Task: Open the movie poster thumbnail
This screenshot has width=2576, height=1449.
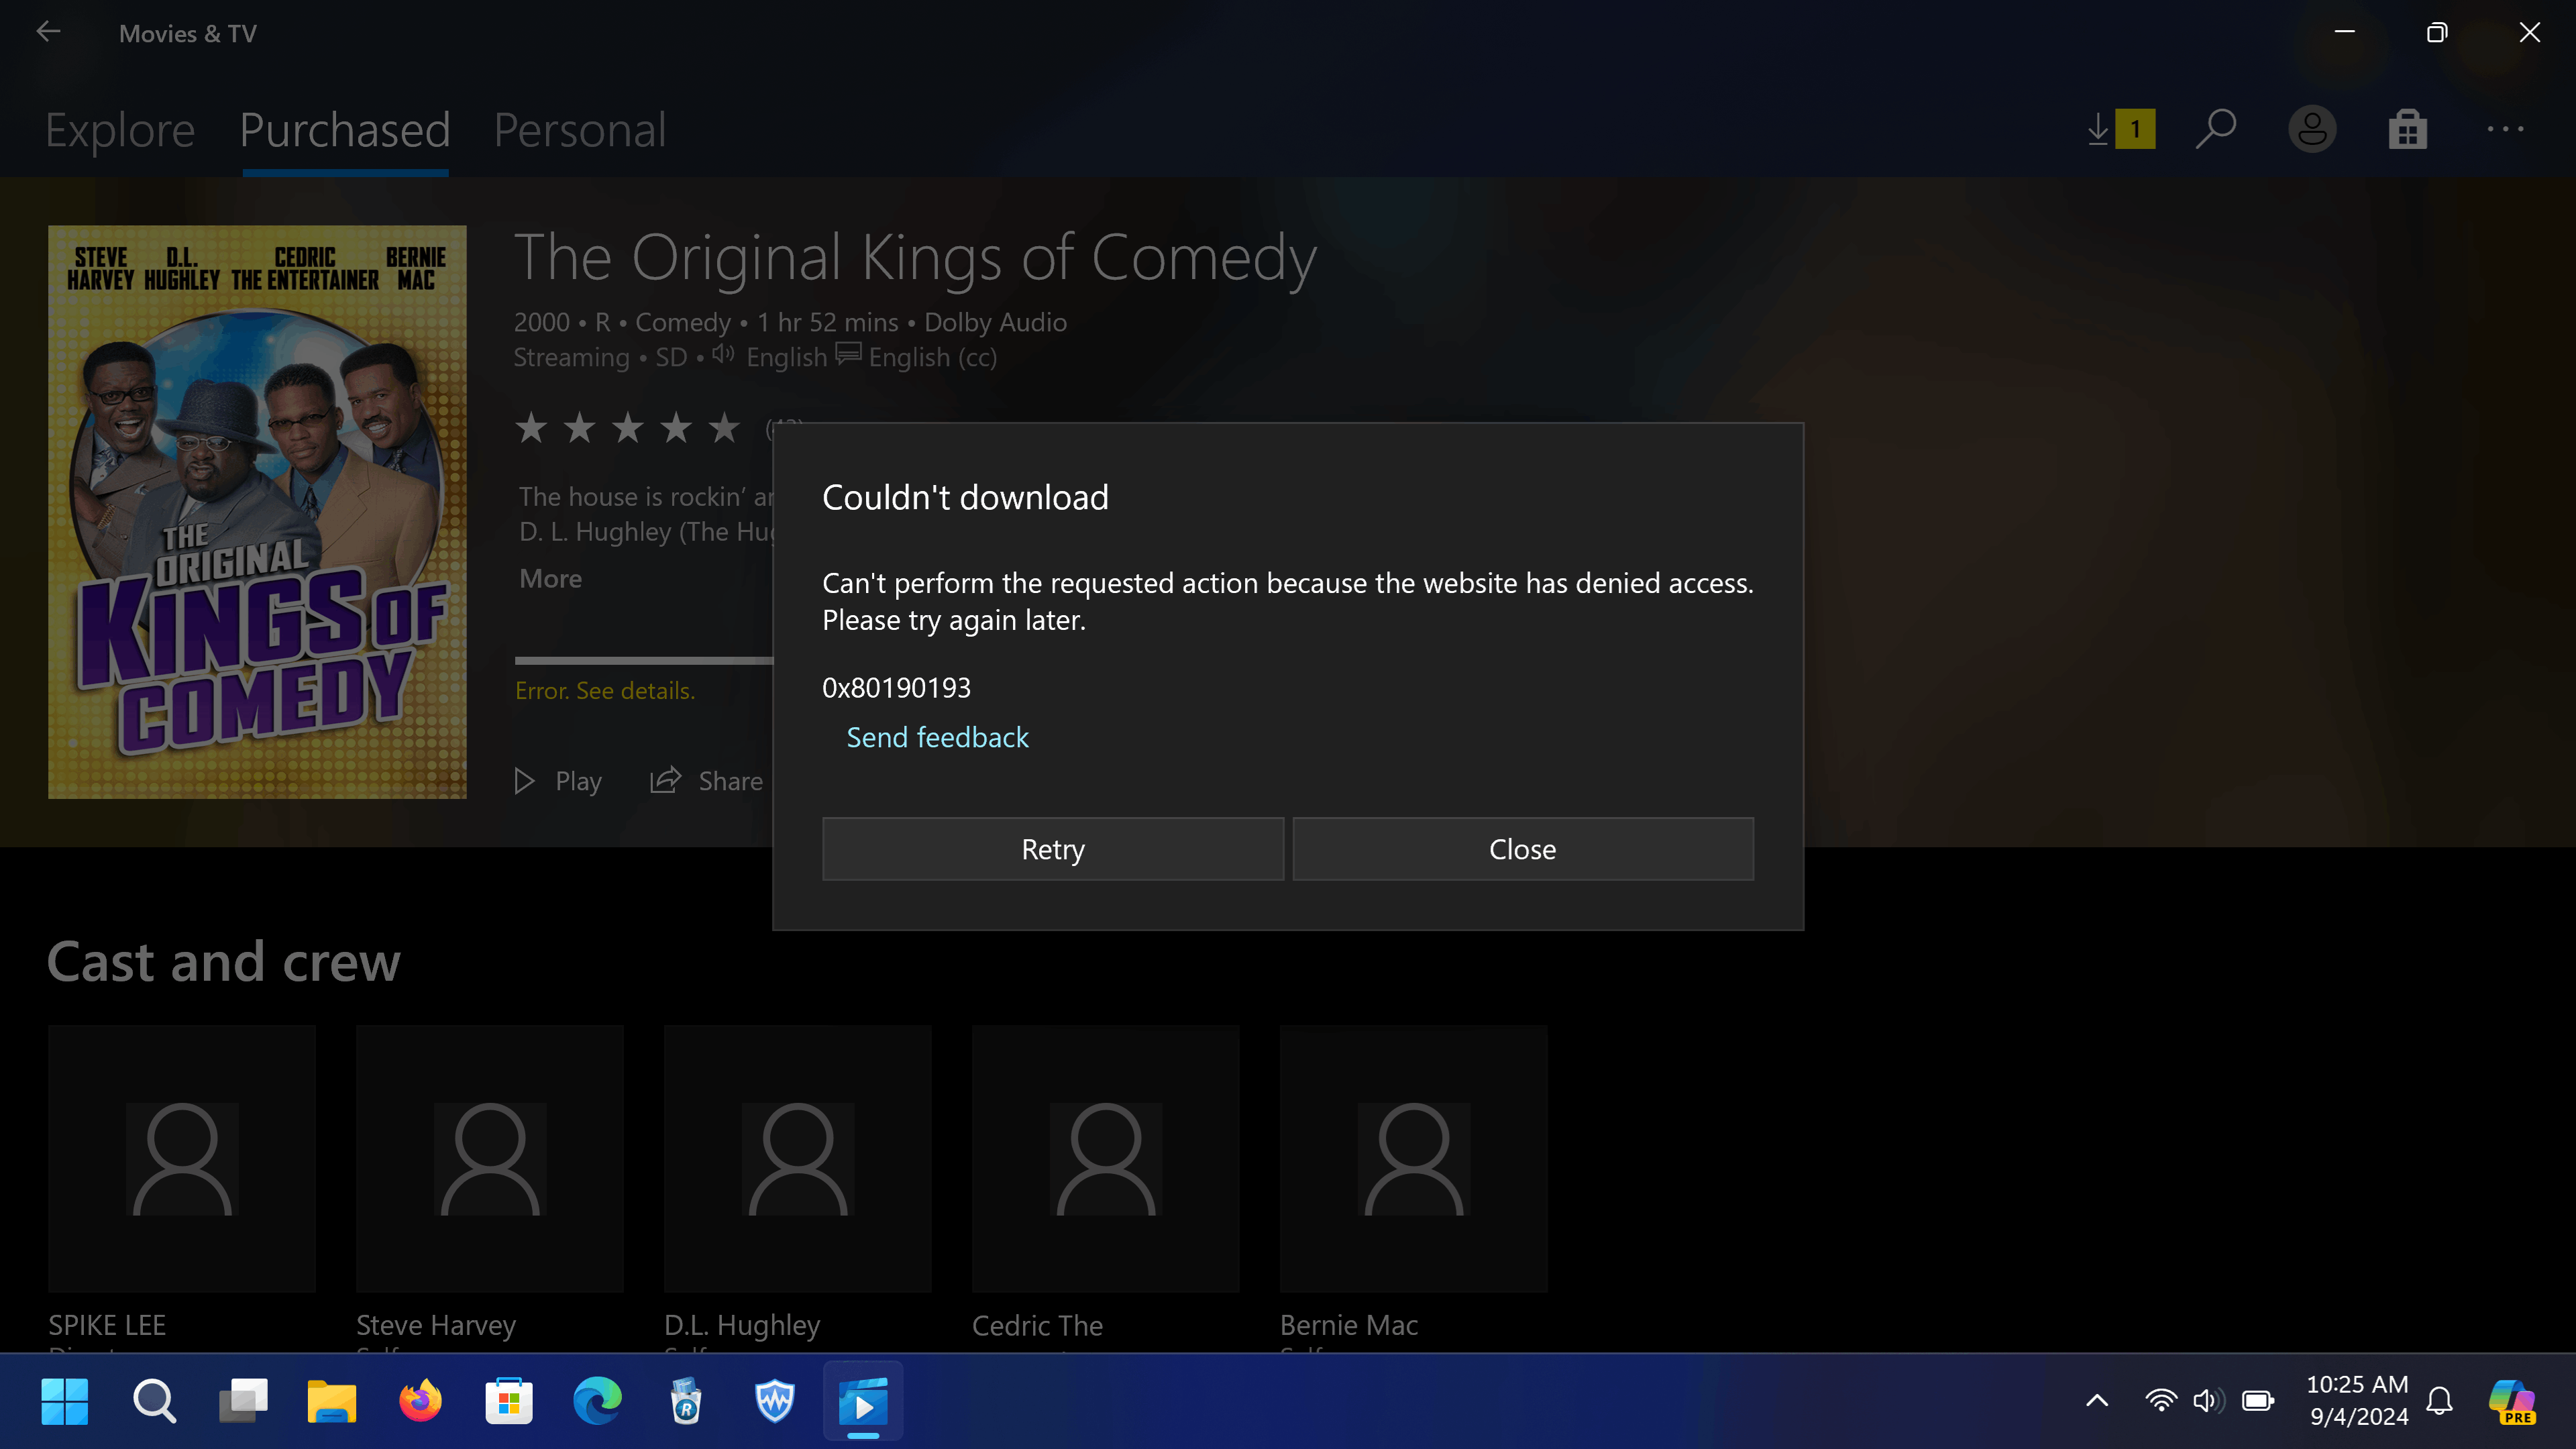Action: pyautogui.click(x=257, y=512)
